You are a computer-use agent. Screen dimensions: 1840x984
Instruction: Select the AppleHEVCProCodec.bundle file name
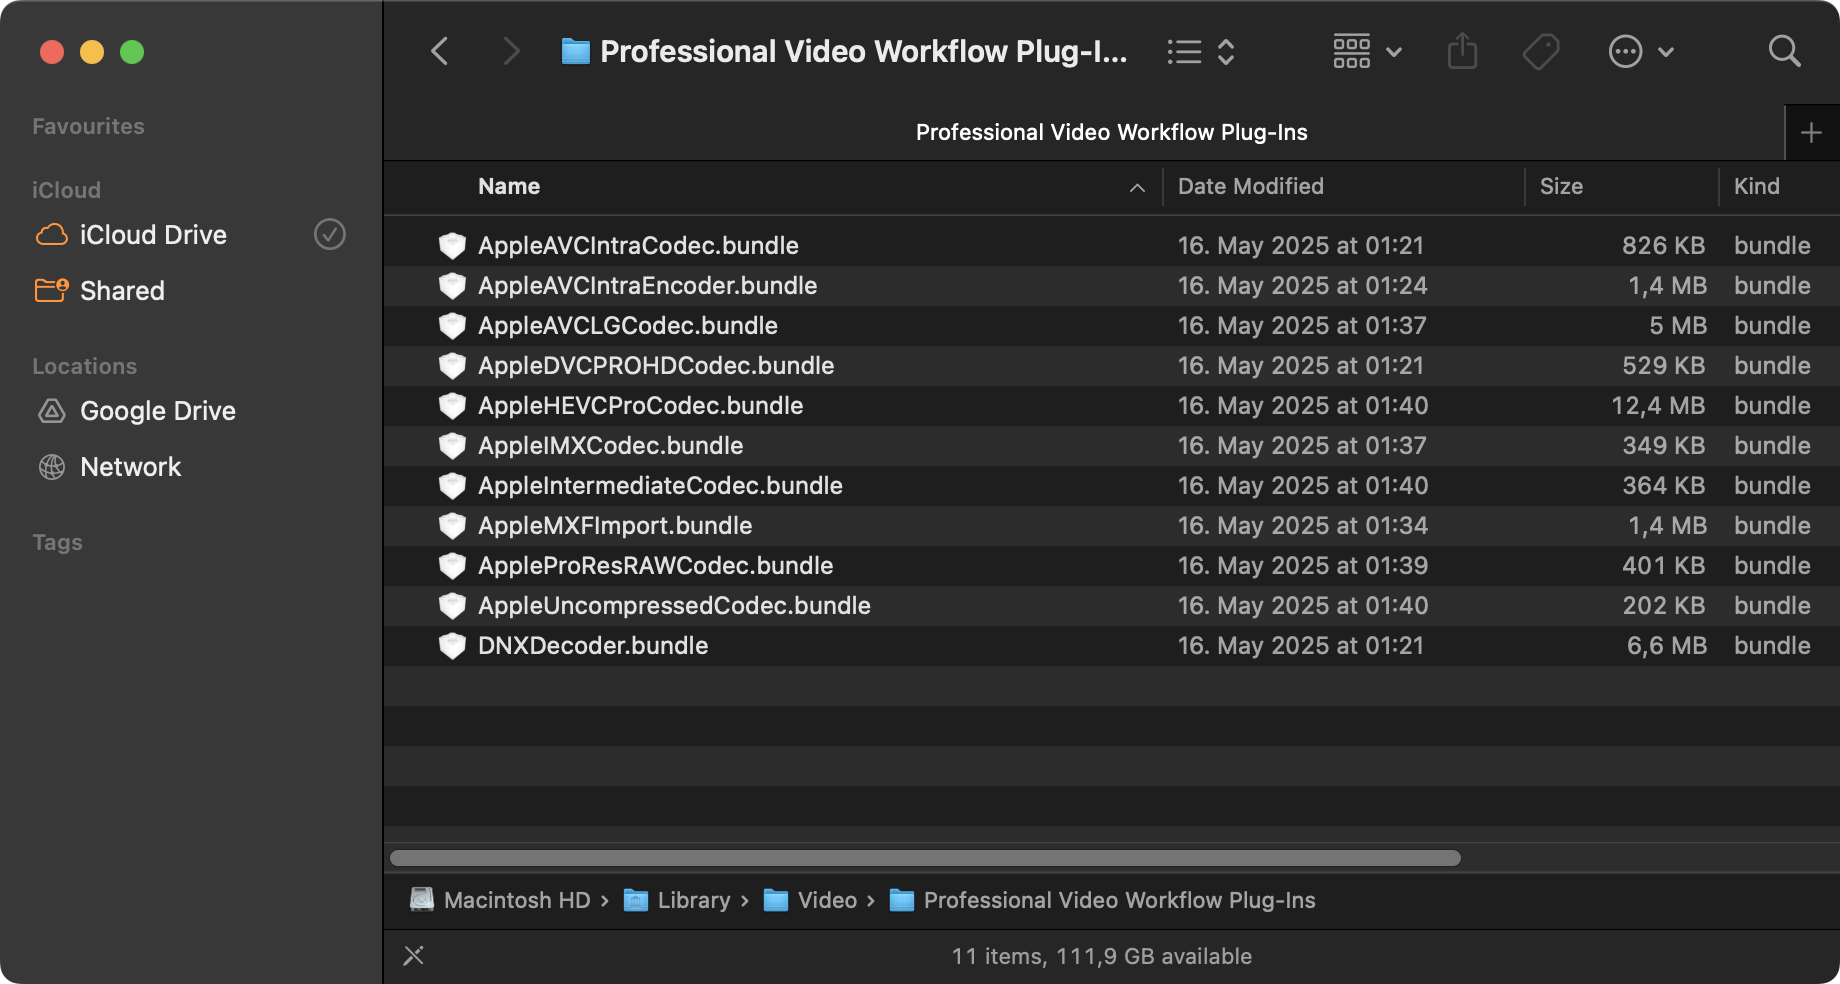tap(640, 405)
